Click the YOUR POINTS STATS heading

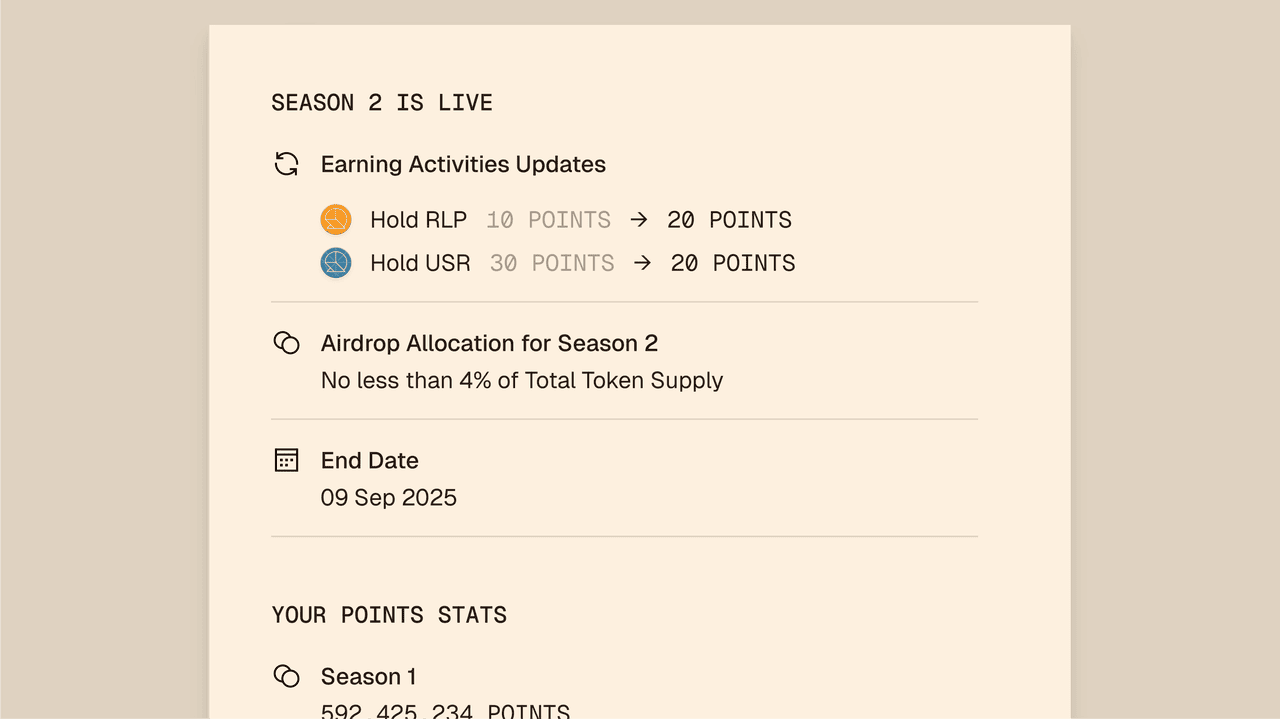click(389, 614)
